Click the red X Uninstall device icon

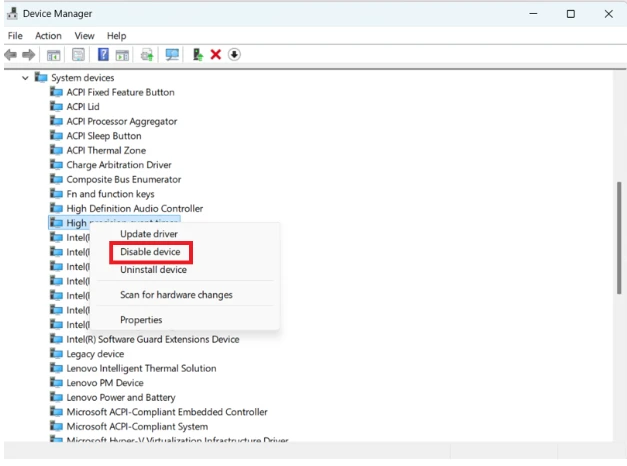tap(216, 54)
